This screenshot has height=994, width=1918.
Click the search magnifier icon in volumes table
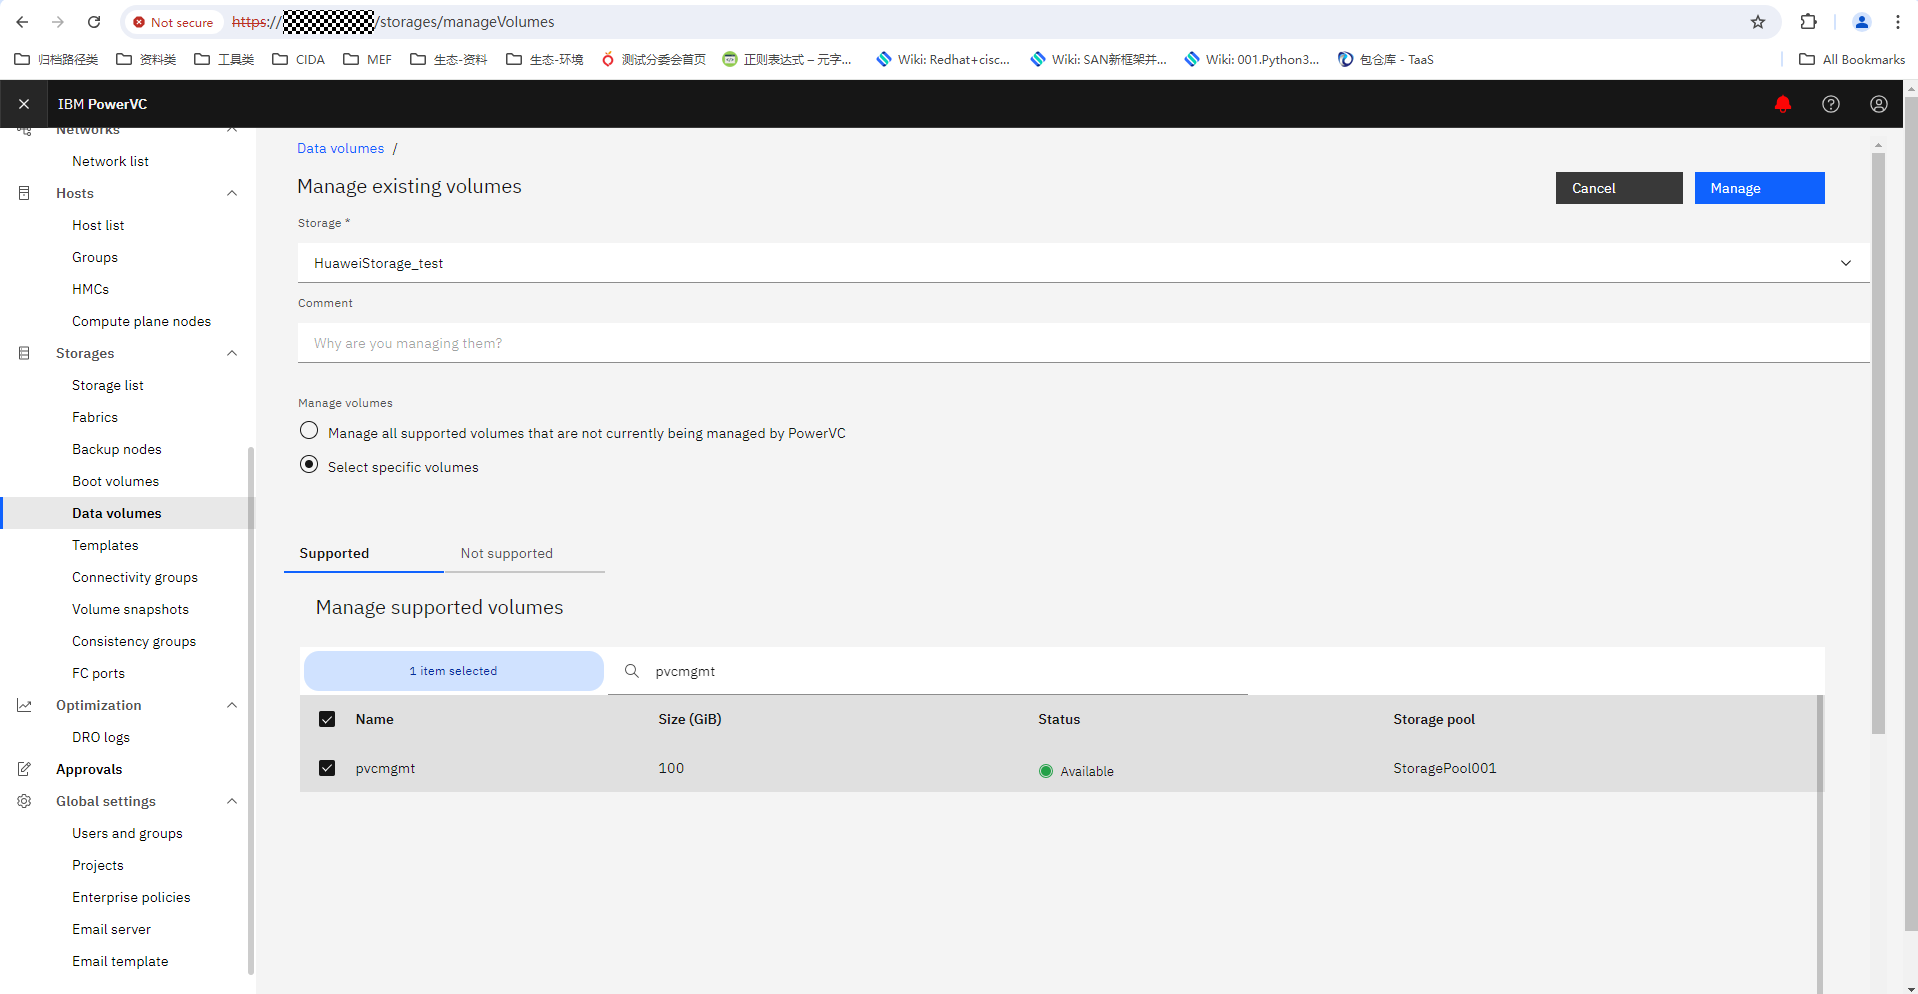click(x=631, y=671)
